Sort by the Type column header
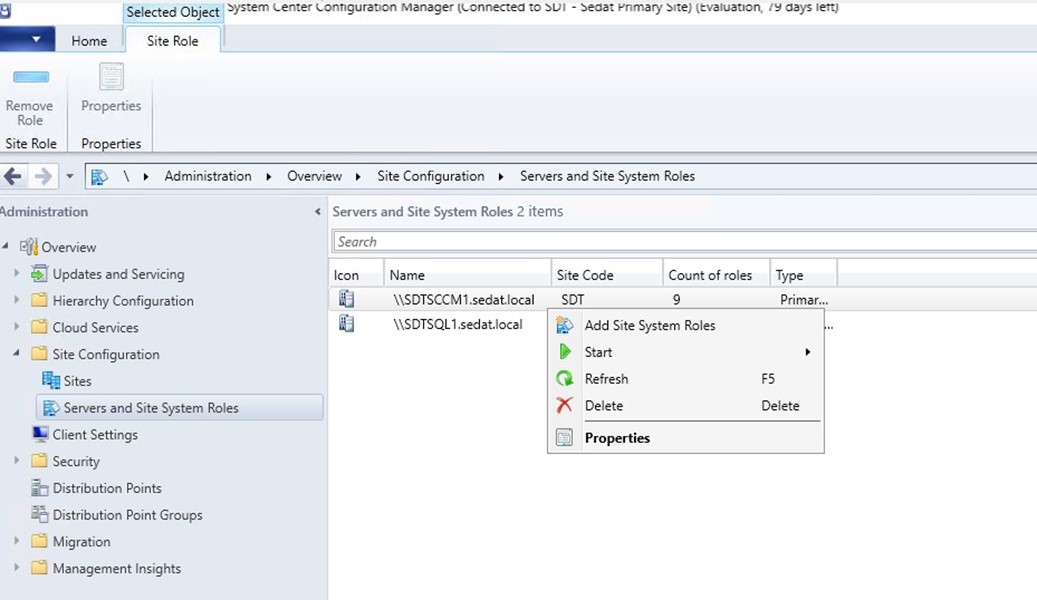1037x600 pixels. click(x=804, y=275)
